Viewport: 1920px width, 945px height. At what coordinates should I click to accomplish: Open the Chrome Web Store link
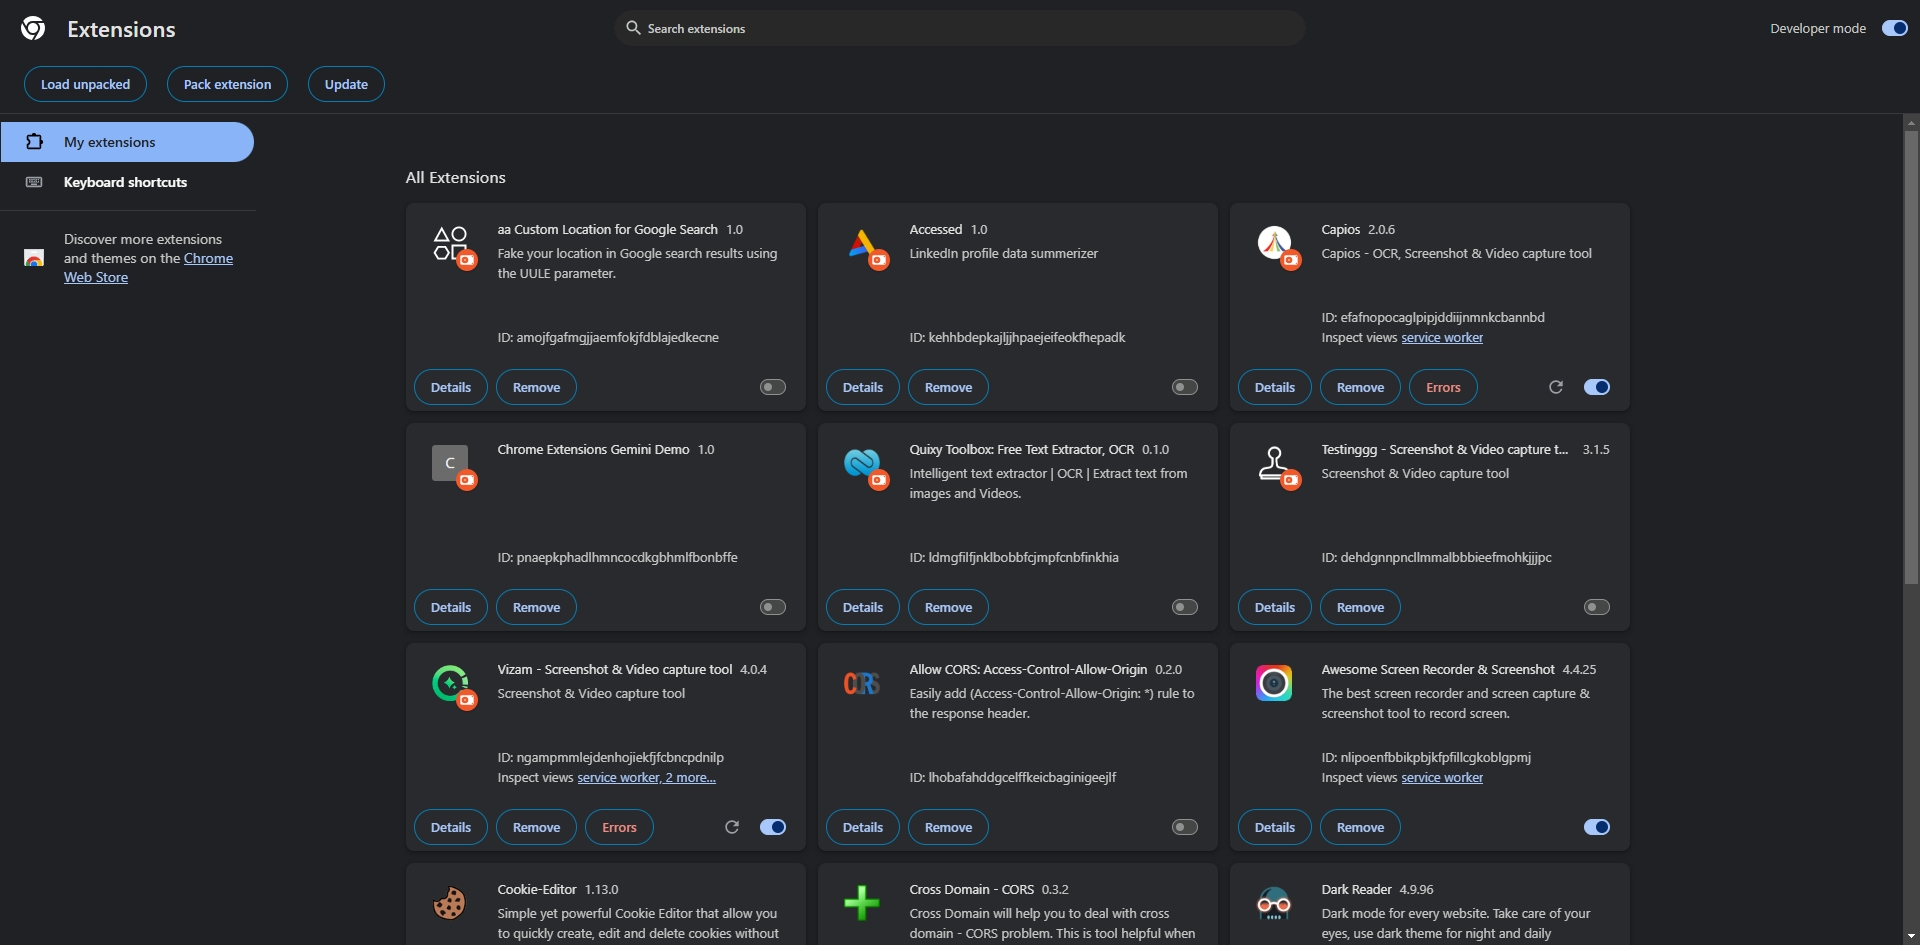coord(148,267)
